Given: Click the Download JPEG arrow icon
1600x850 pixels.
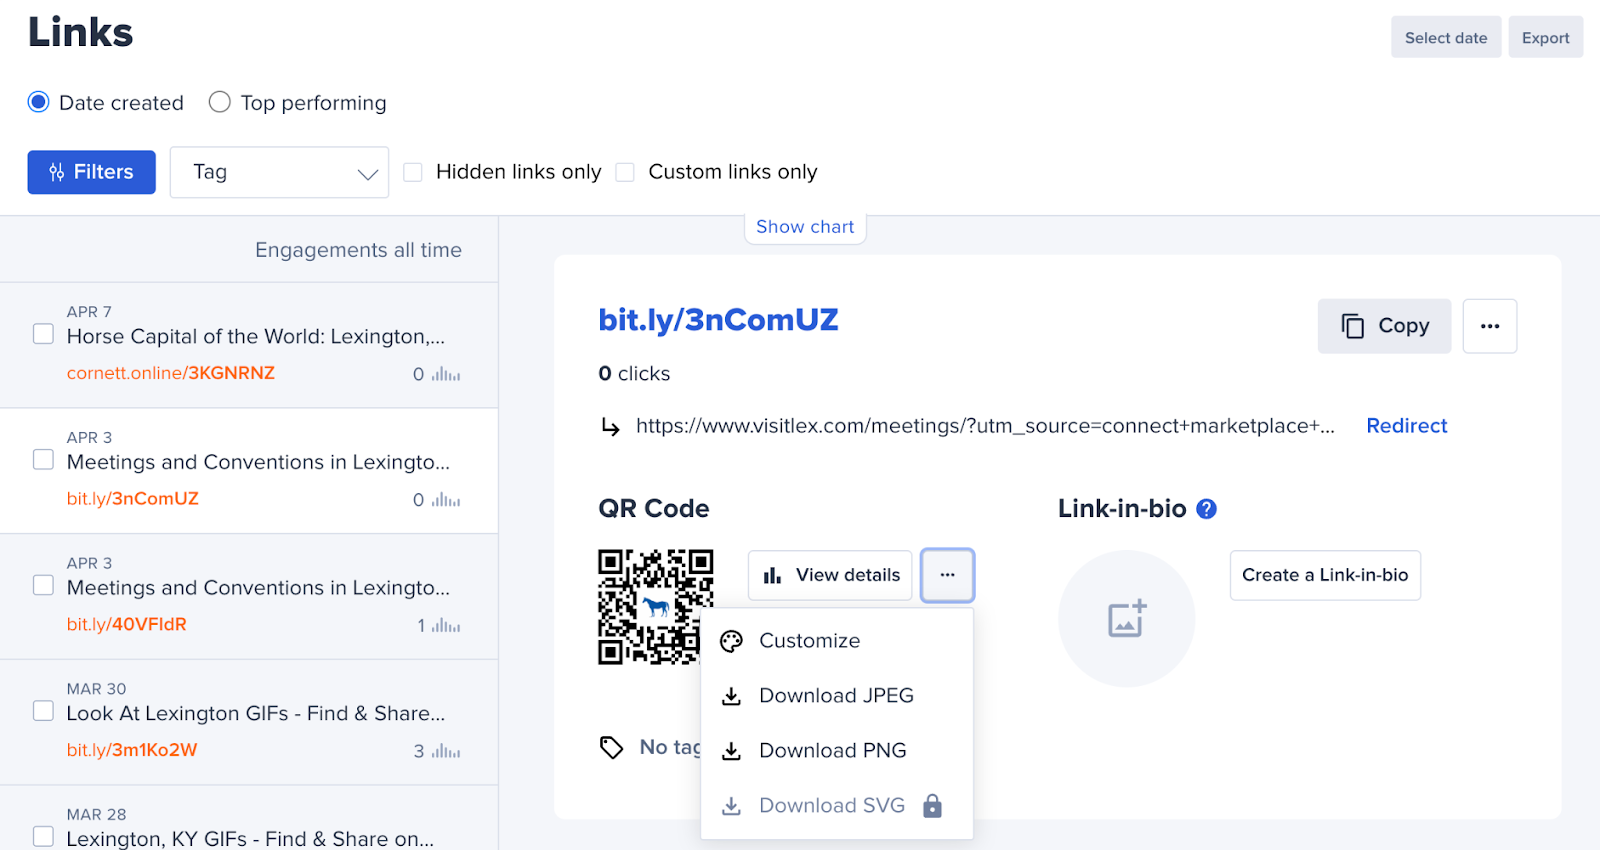Looking at the screenshot, I should 732,696.
